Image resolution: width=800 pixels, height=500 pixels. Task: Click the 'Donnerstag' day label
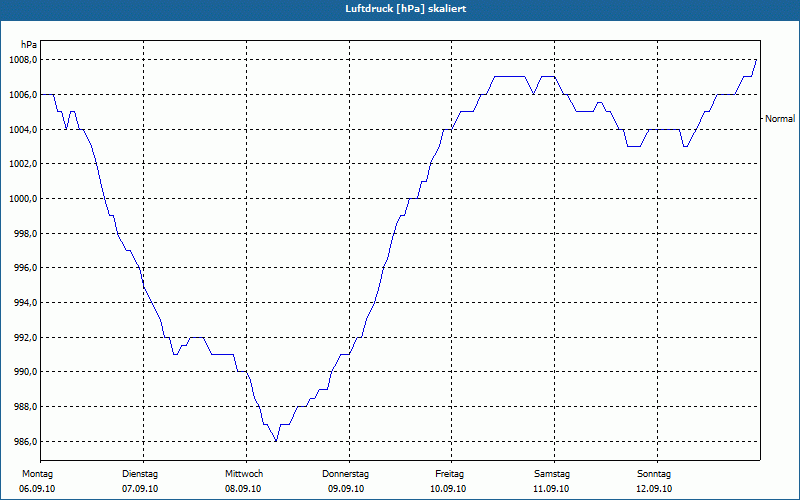(x=345, y=474)
